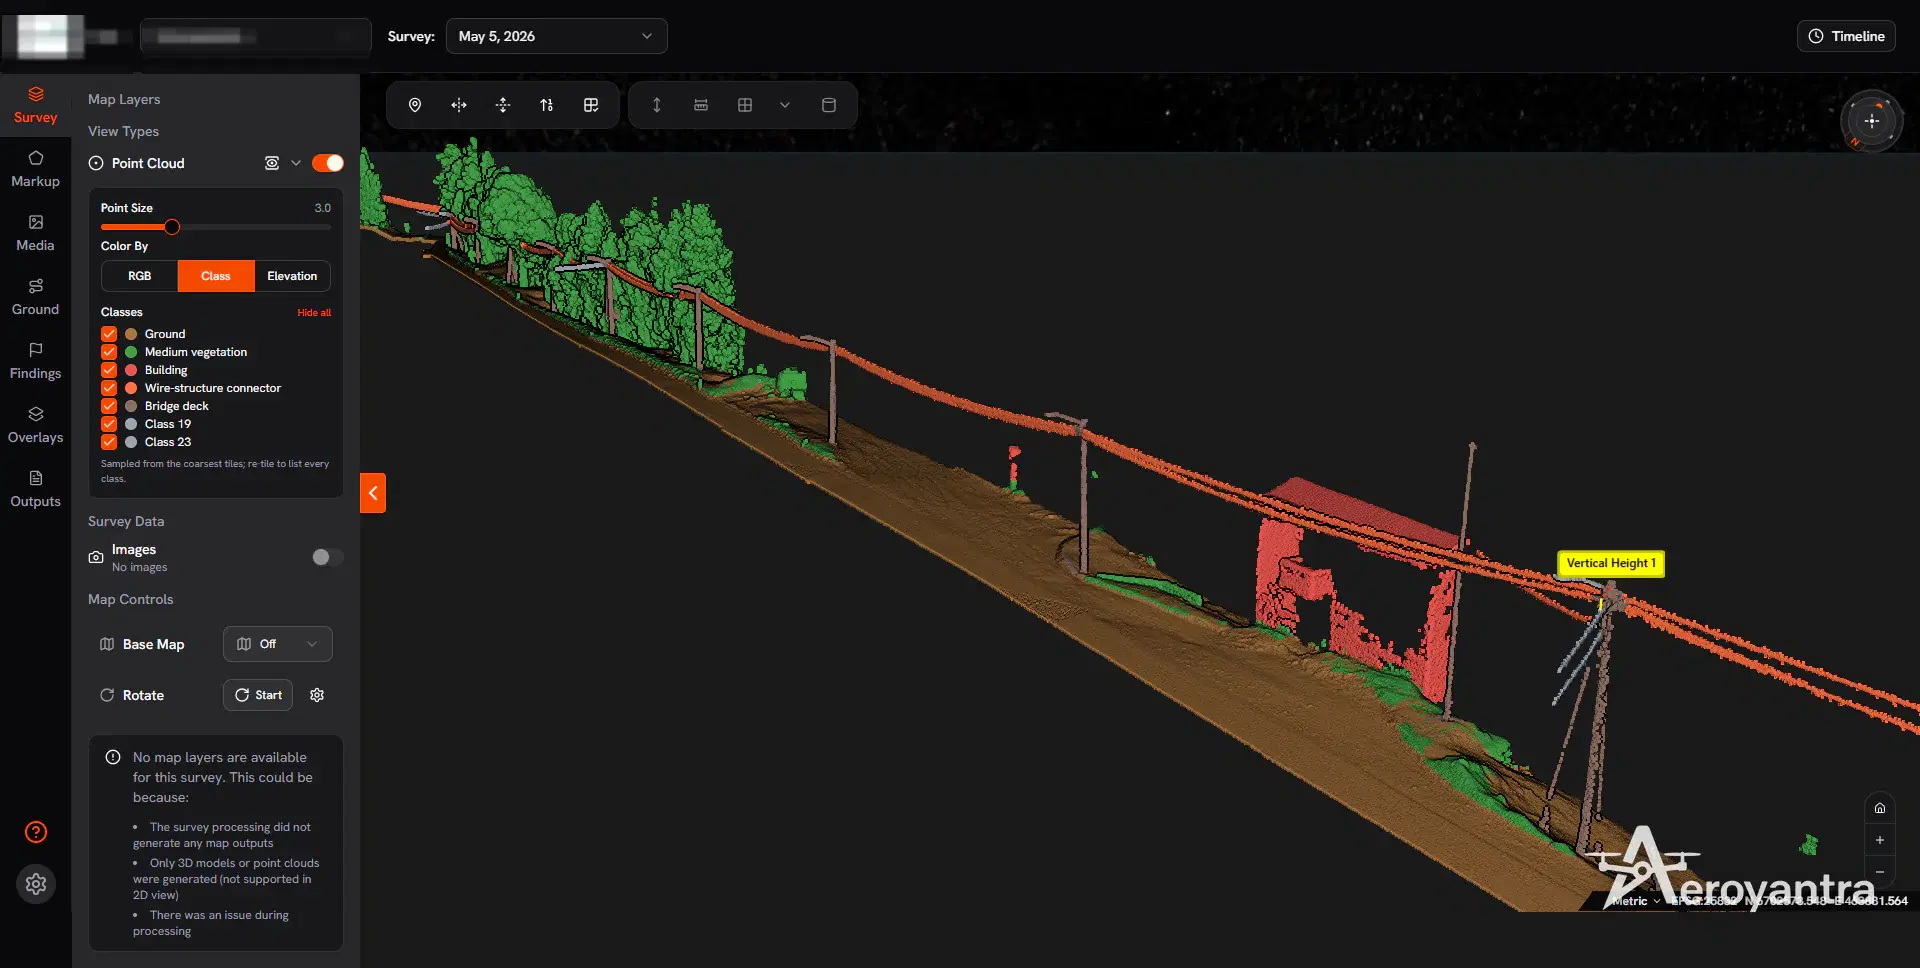Open the Survey date dropdown May 5, 2026
This screenshot has height=968, width=1920.
click(556, 36)
